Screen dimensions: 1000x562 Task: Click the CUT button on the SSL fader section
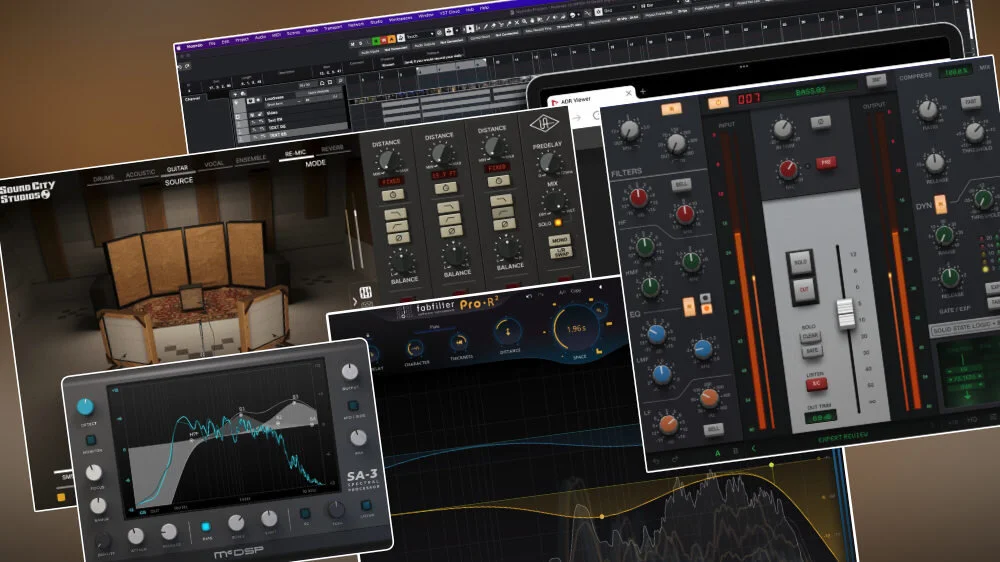804,290
